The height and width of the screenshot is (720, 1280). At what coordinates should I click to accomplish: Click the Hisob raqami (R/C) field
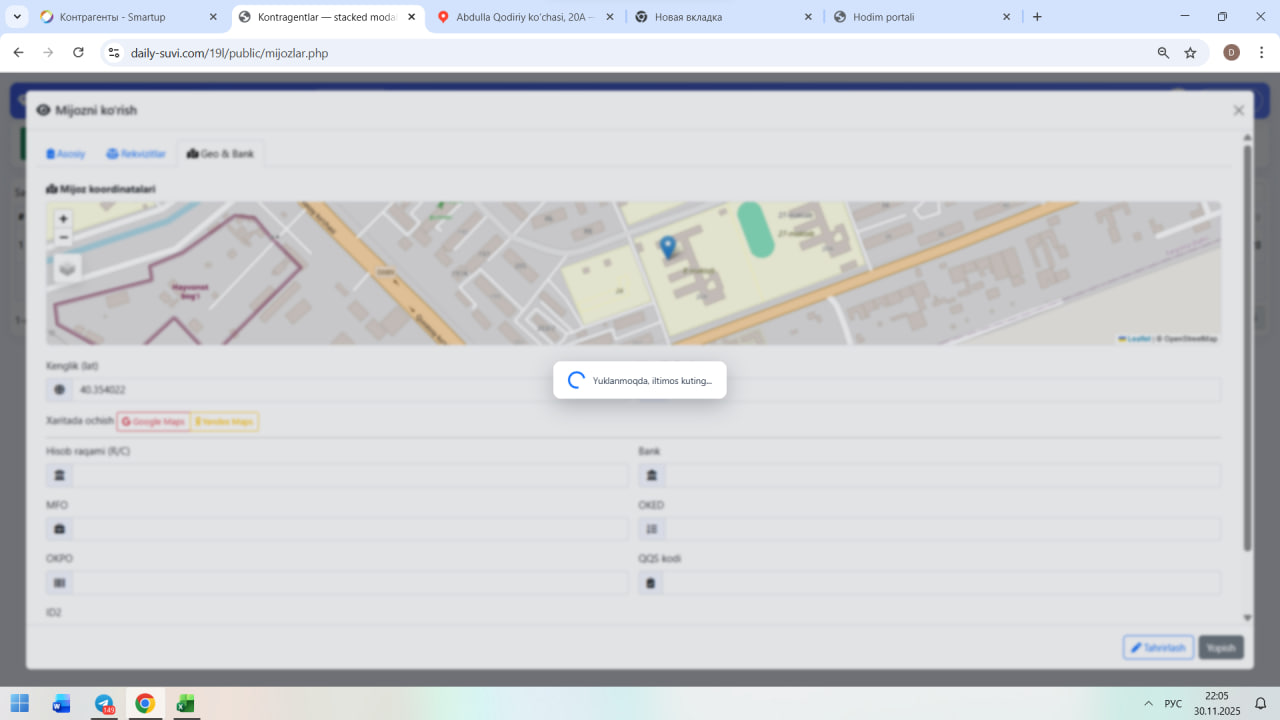[x=350, y=475]
